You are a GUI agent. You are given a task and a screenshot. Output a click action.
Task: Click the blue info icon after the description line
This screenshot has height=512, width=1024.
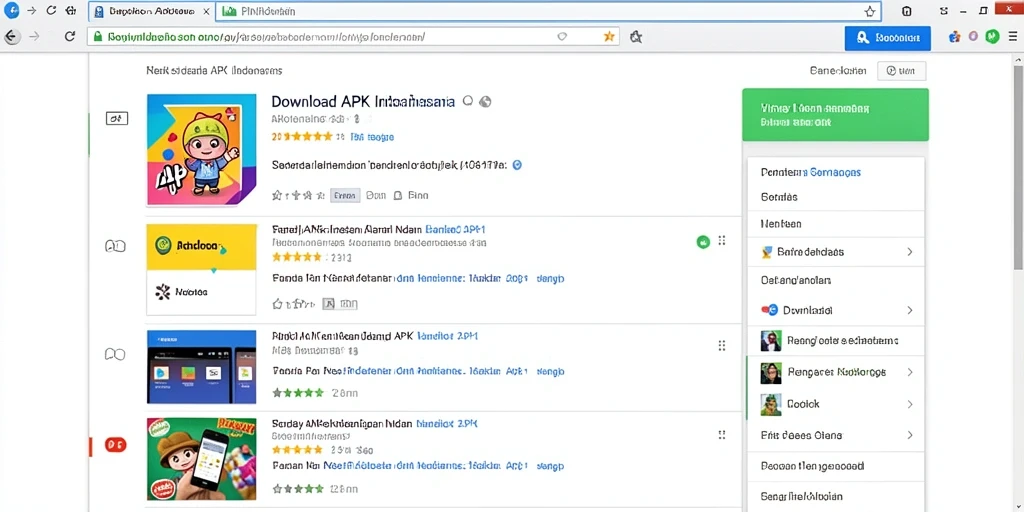coord(517,165)
